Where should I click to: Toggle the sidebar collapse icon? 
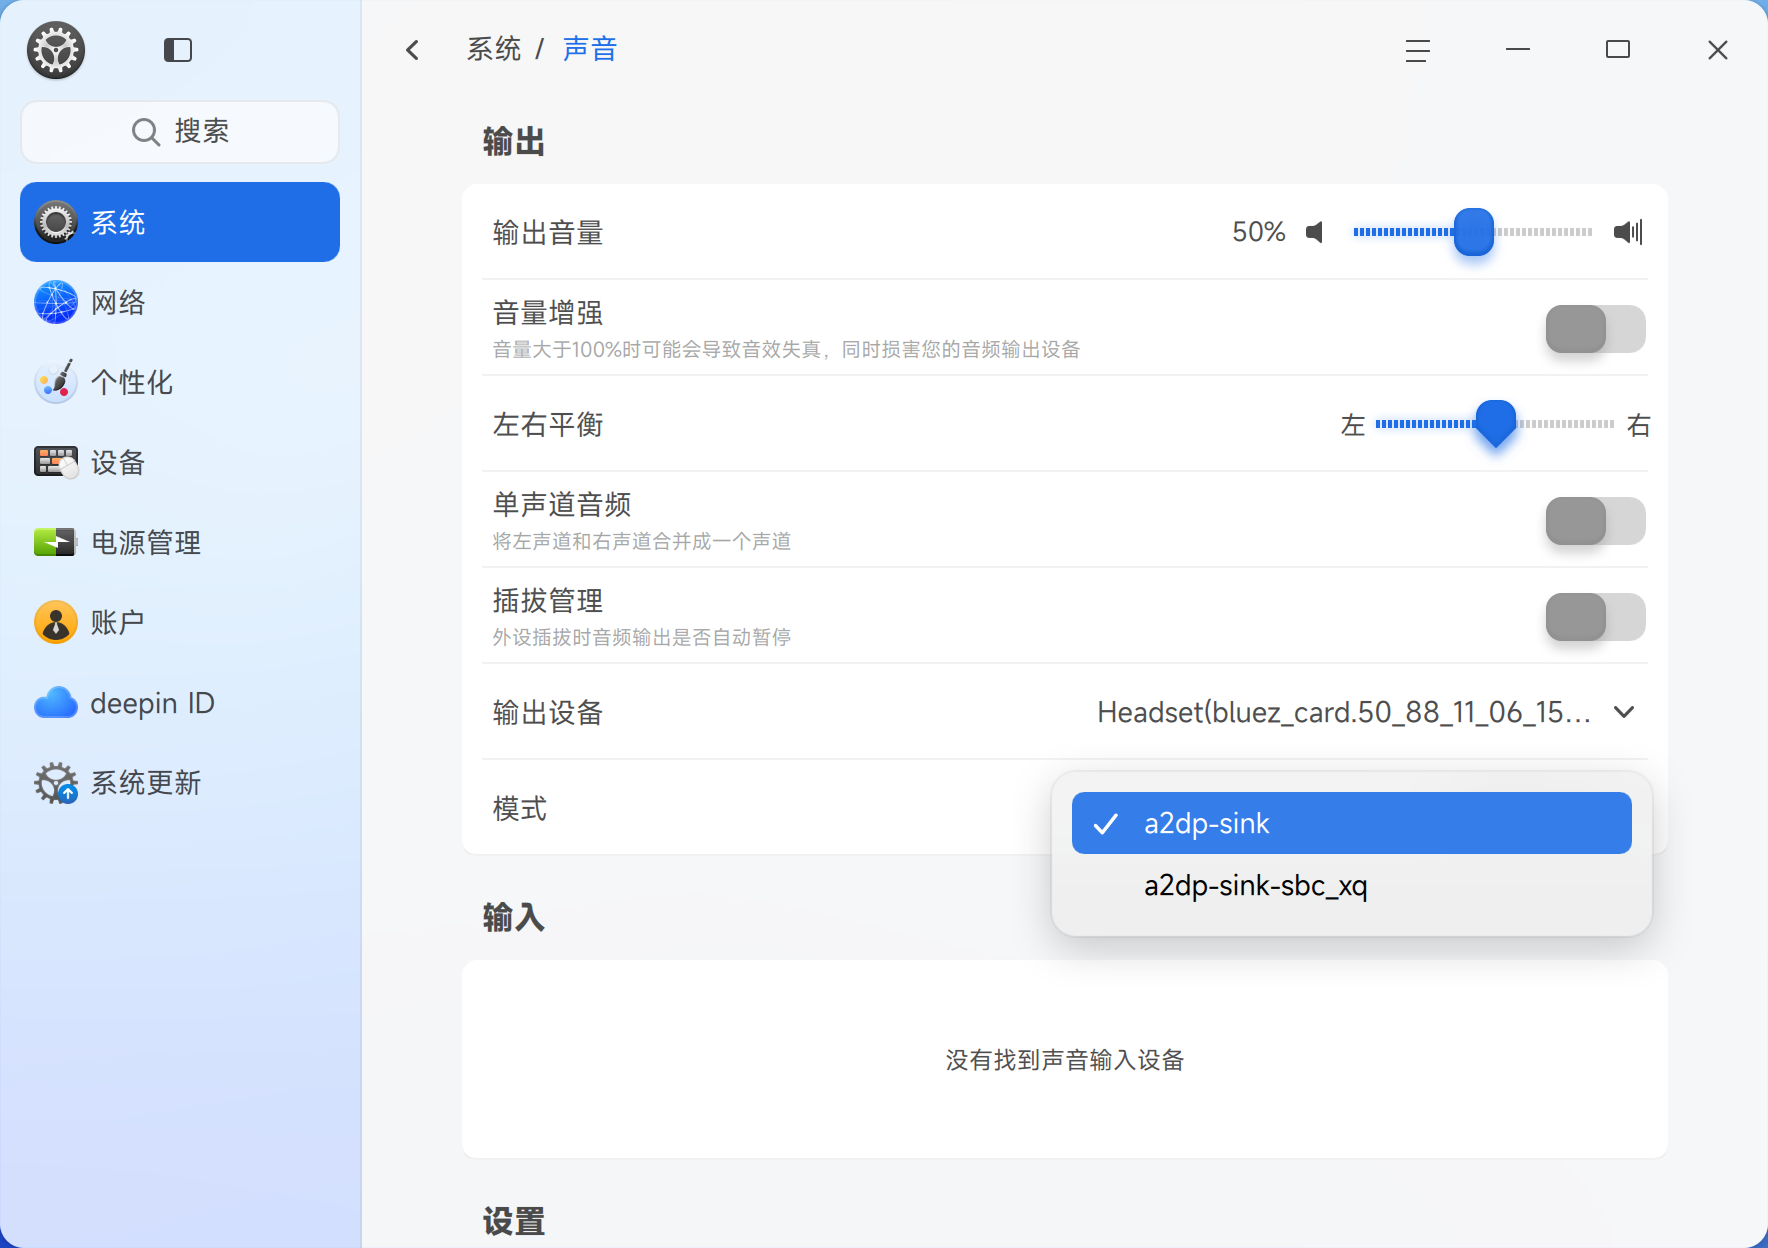178,50
